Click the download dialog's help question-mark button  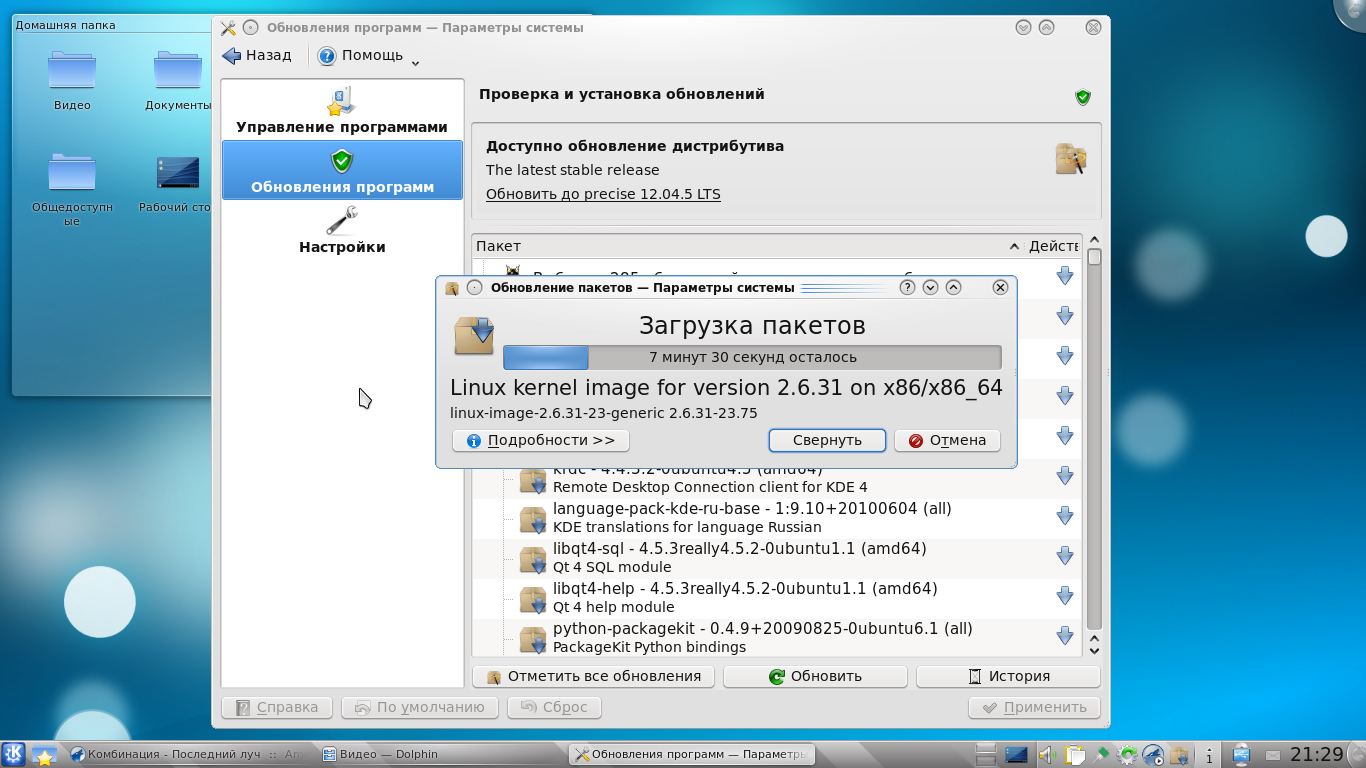pyautogui.click(x=907, y=287)
